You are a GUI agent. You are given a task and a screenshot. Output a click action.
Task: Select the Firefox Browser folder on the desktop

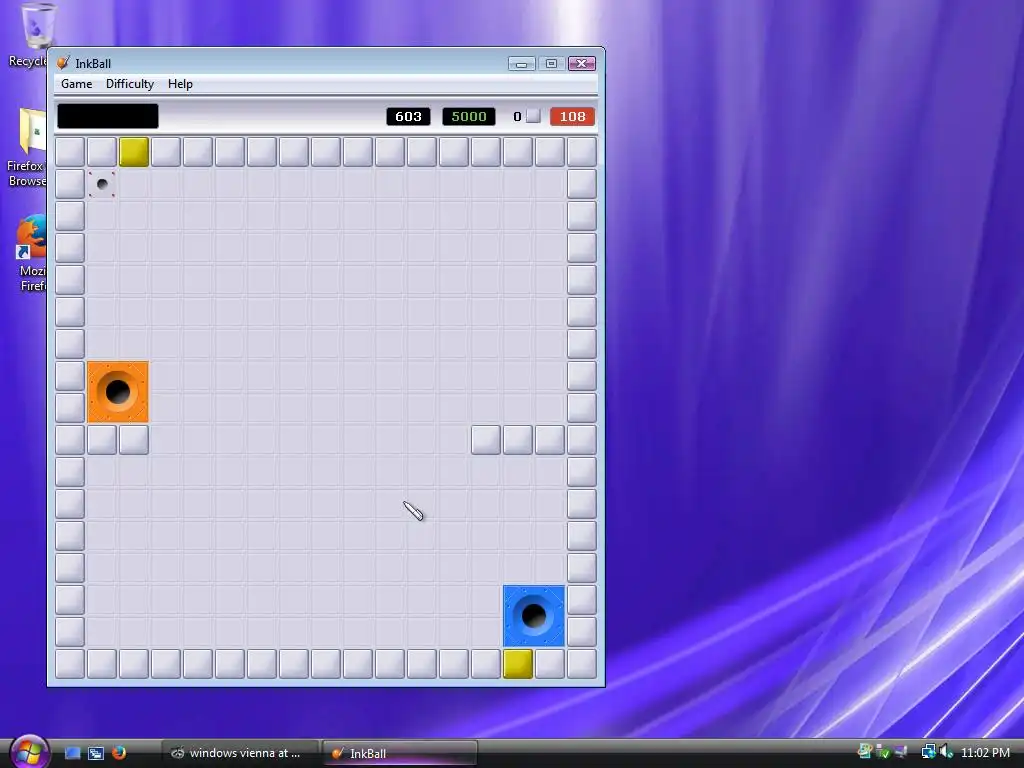pos(29,148)
